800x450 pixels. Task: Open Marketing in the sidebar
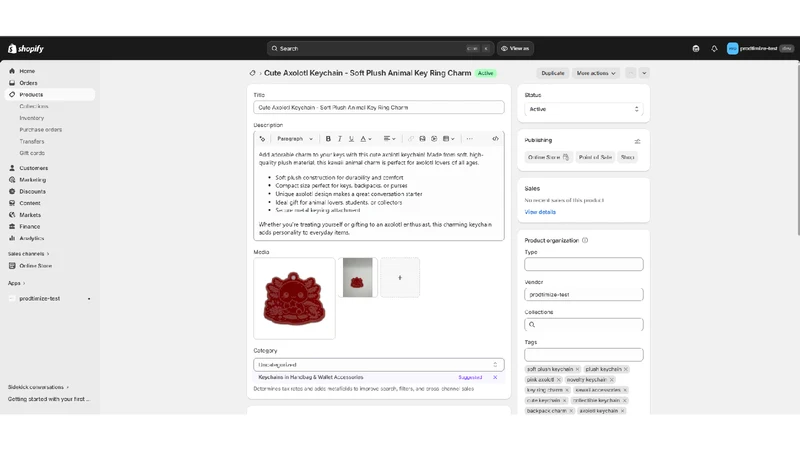click(x=33, y=180)
